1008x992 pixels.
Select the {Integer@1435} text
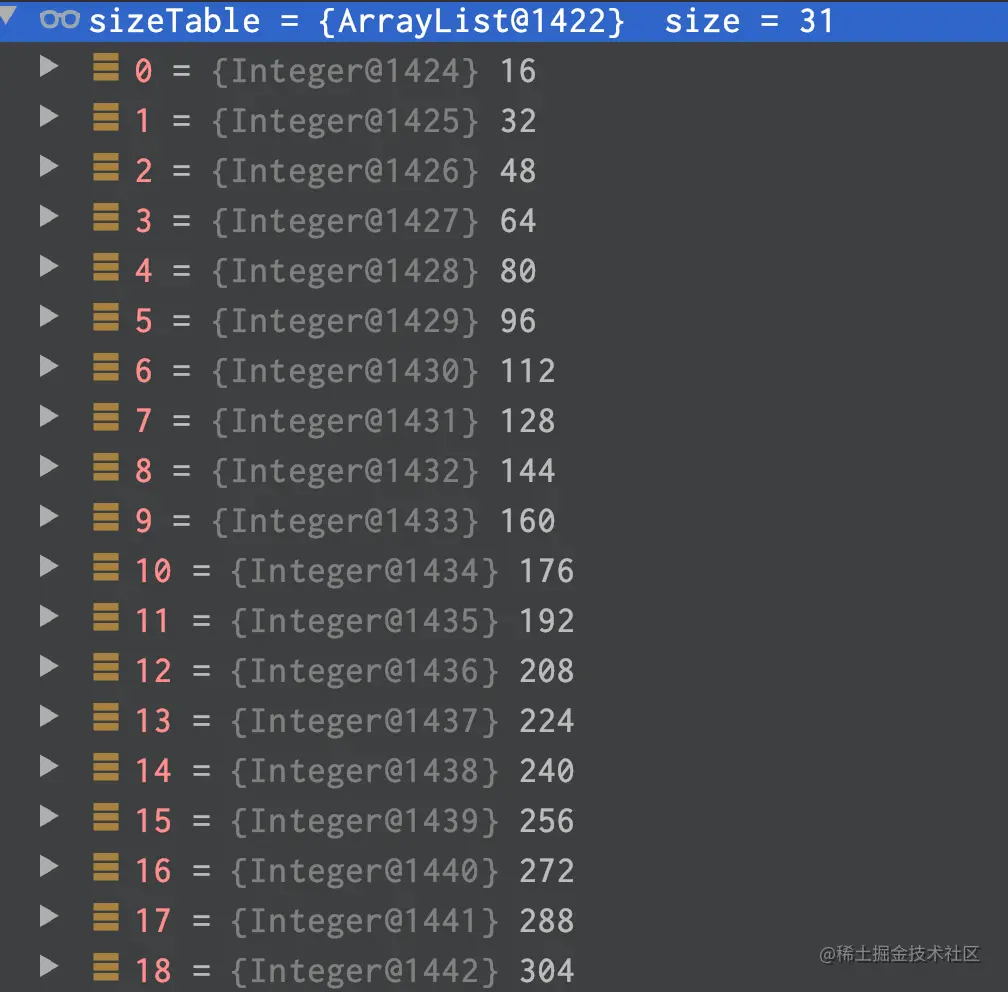tap(364, 621)
